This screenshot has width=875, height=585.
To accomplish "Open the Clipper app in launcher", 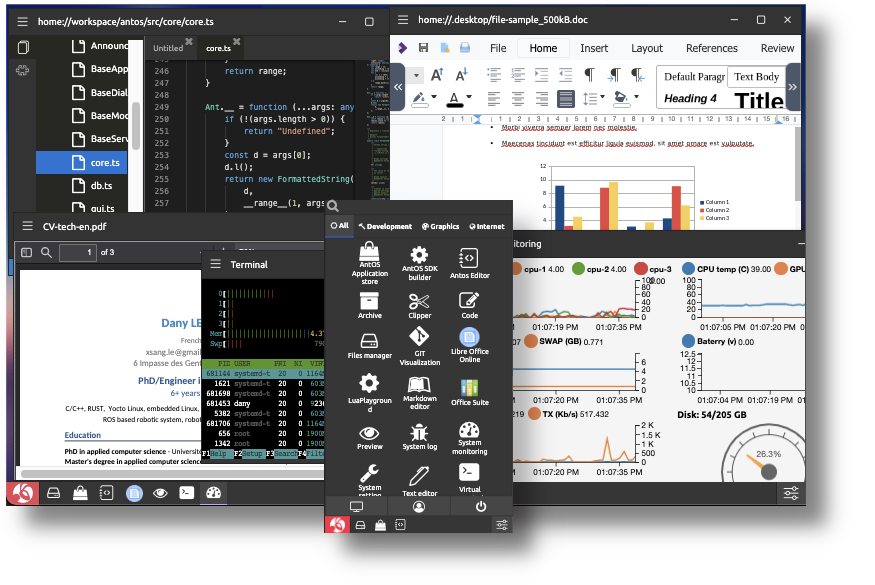I will (419, 302).
